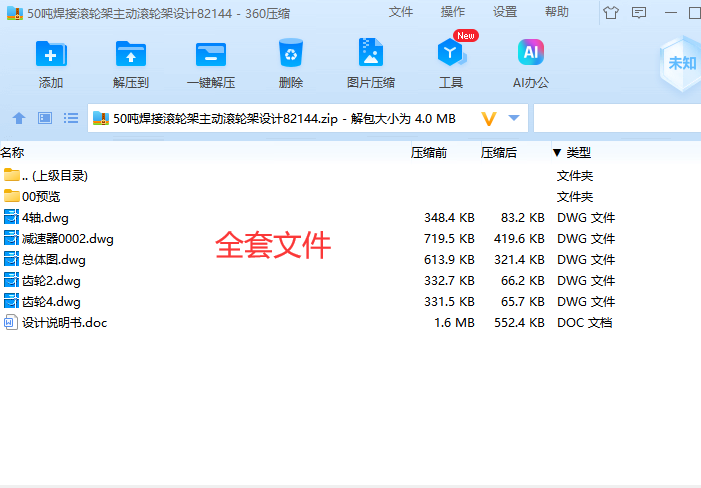701x488 pixels.
Task: Click the 添加 (Add) toolbar icon
Action: 51,55
